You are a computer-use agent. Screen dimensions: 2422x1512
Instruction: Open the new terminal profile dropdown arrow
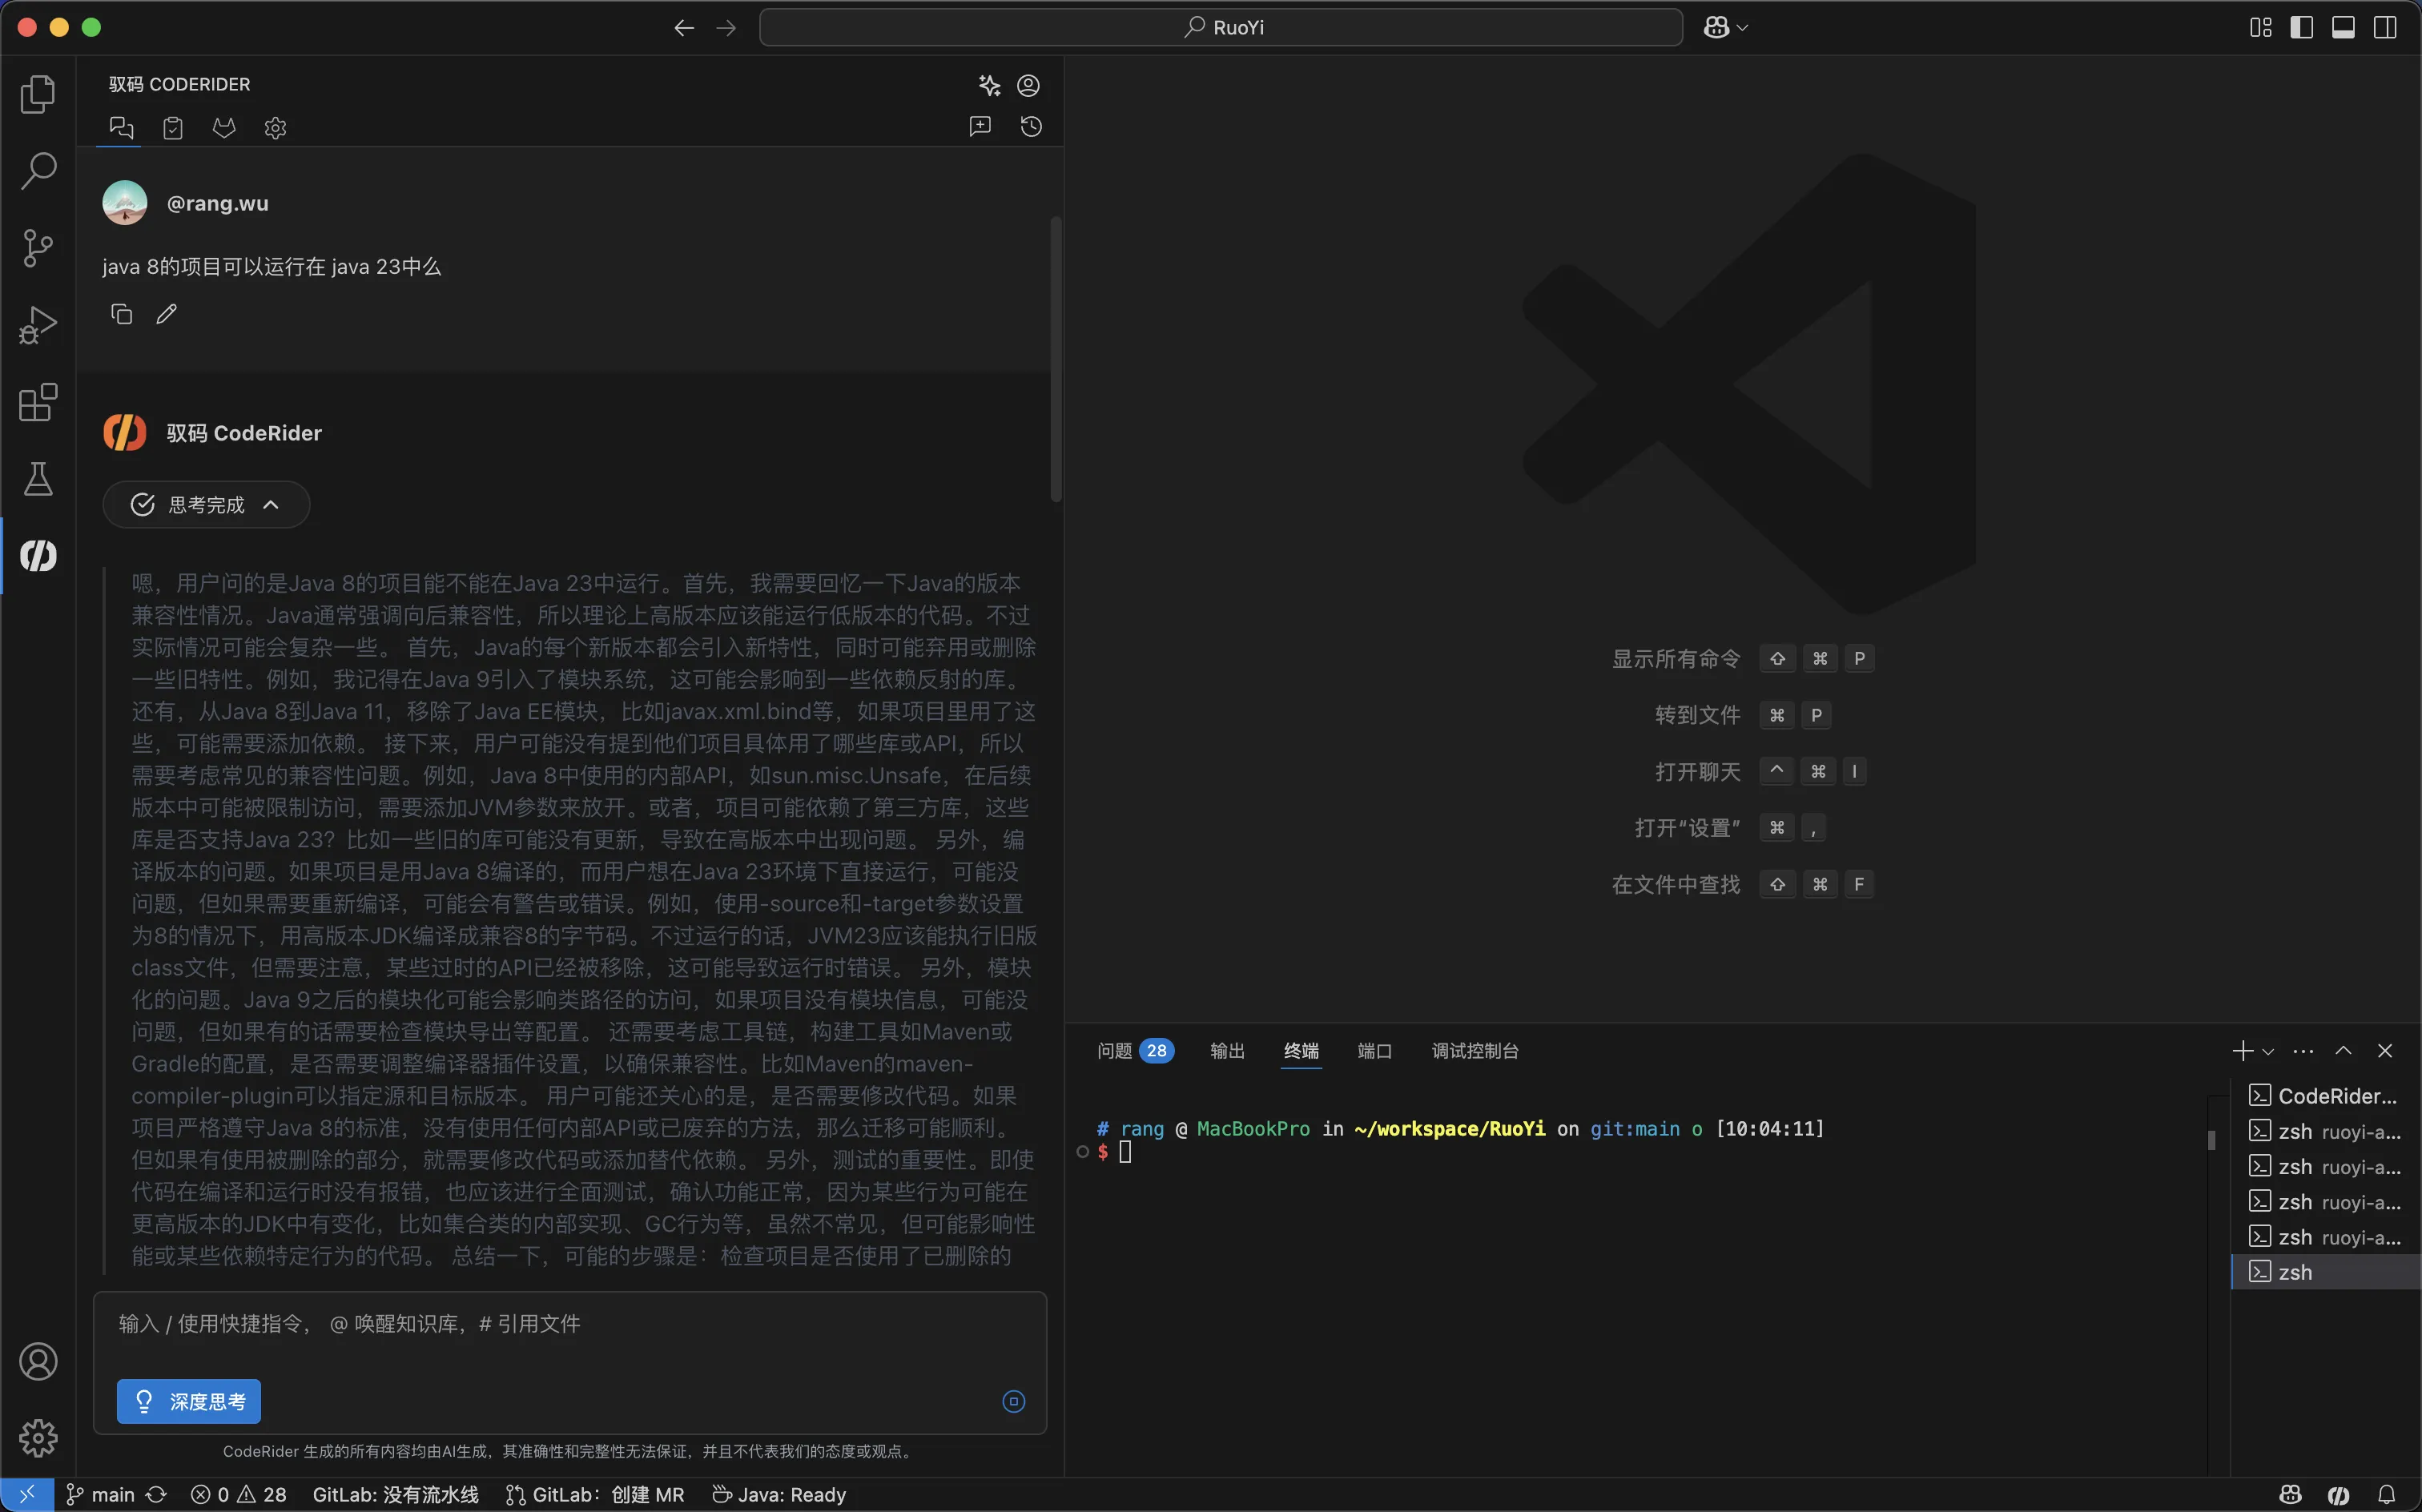(x=2268, y=1051)
